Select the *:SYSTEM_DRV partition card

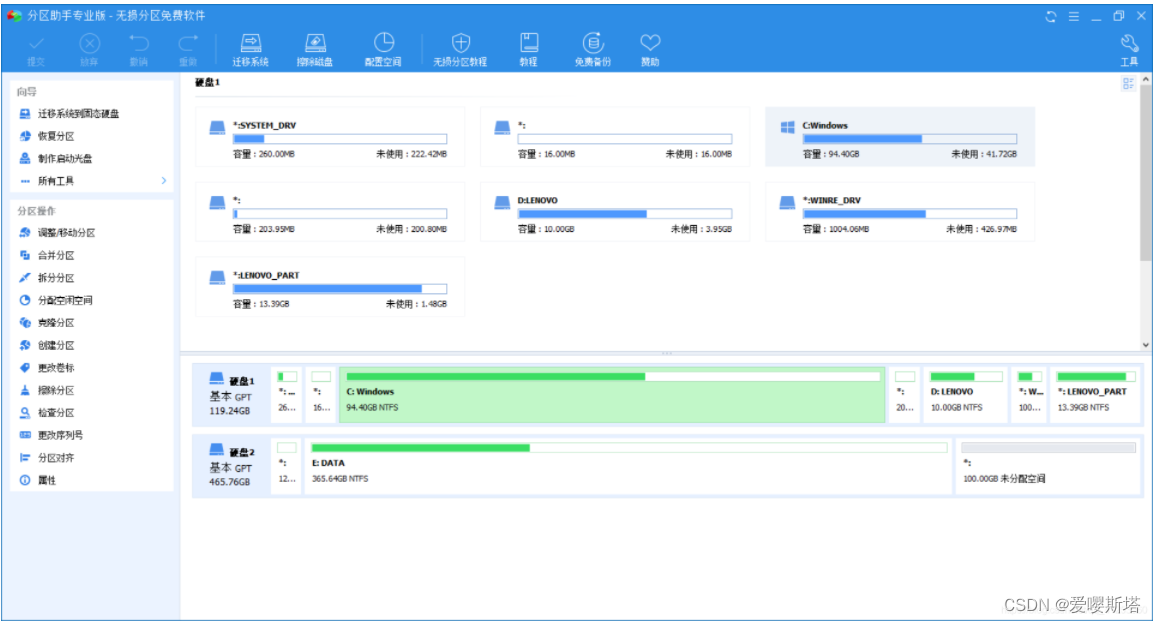330,137
